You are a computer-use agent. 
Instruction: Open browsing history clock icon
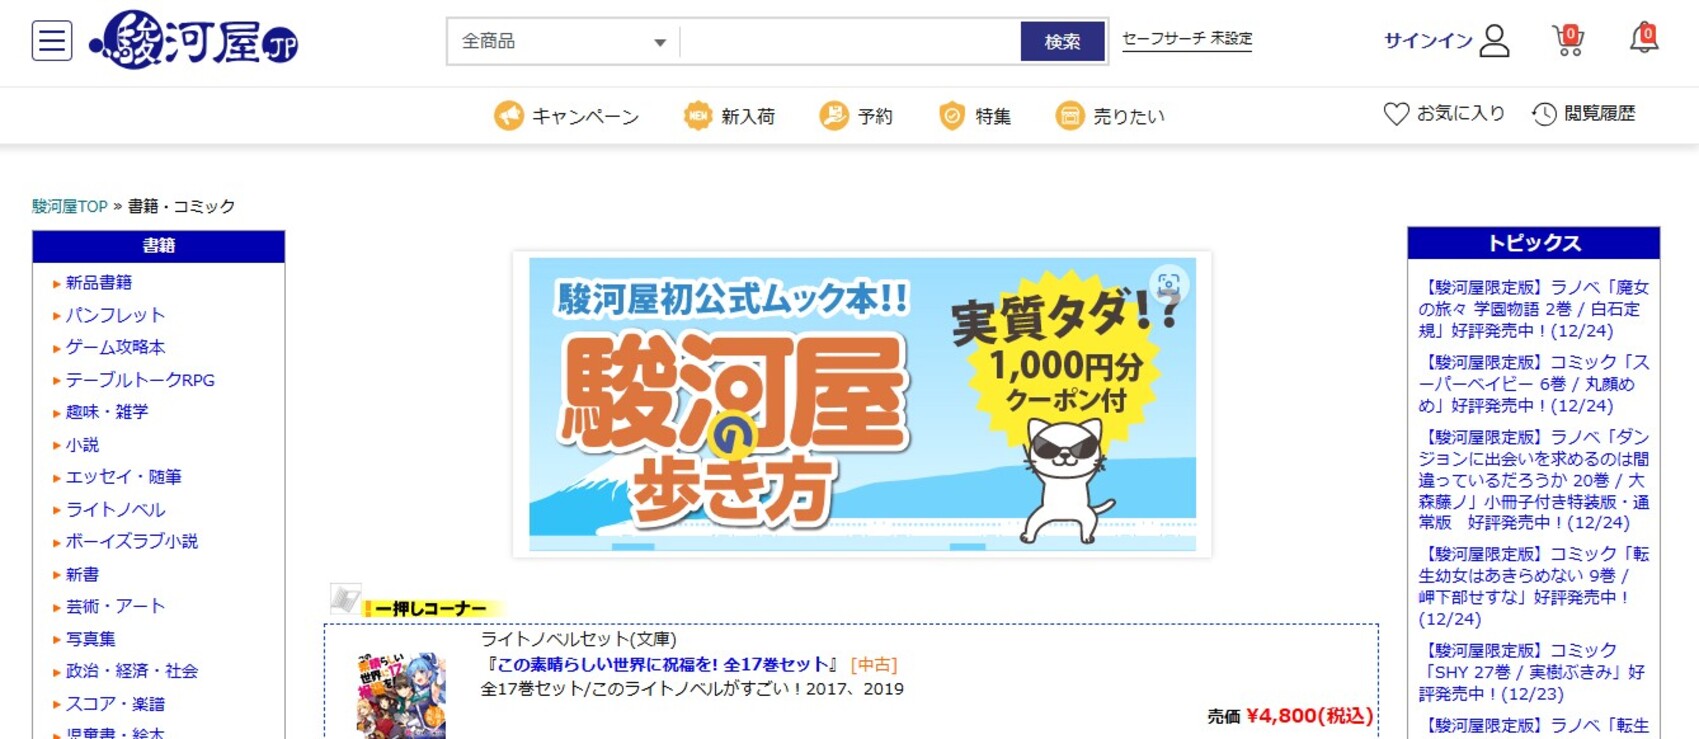[1544, 114]
